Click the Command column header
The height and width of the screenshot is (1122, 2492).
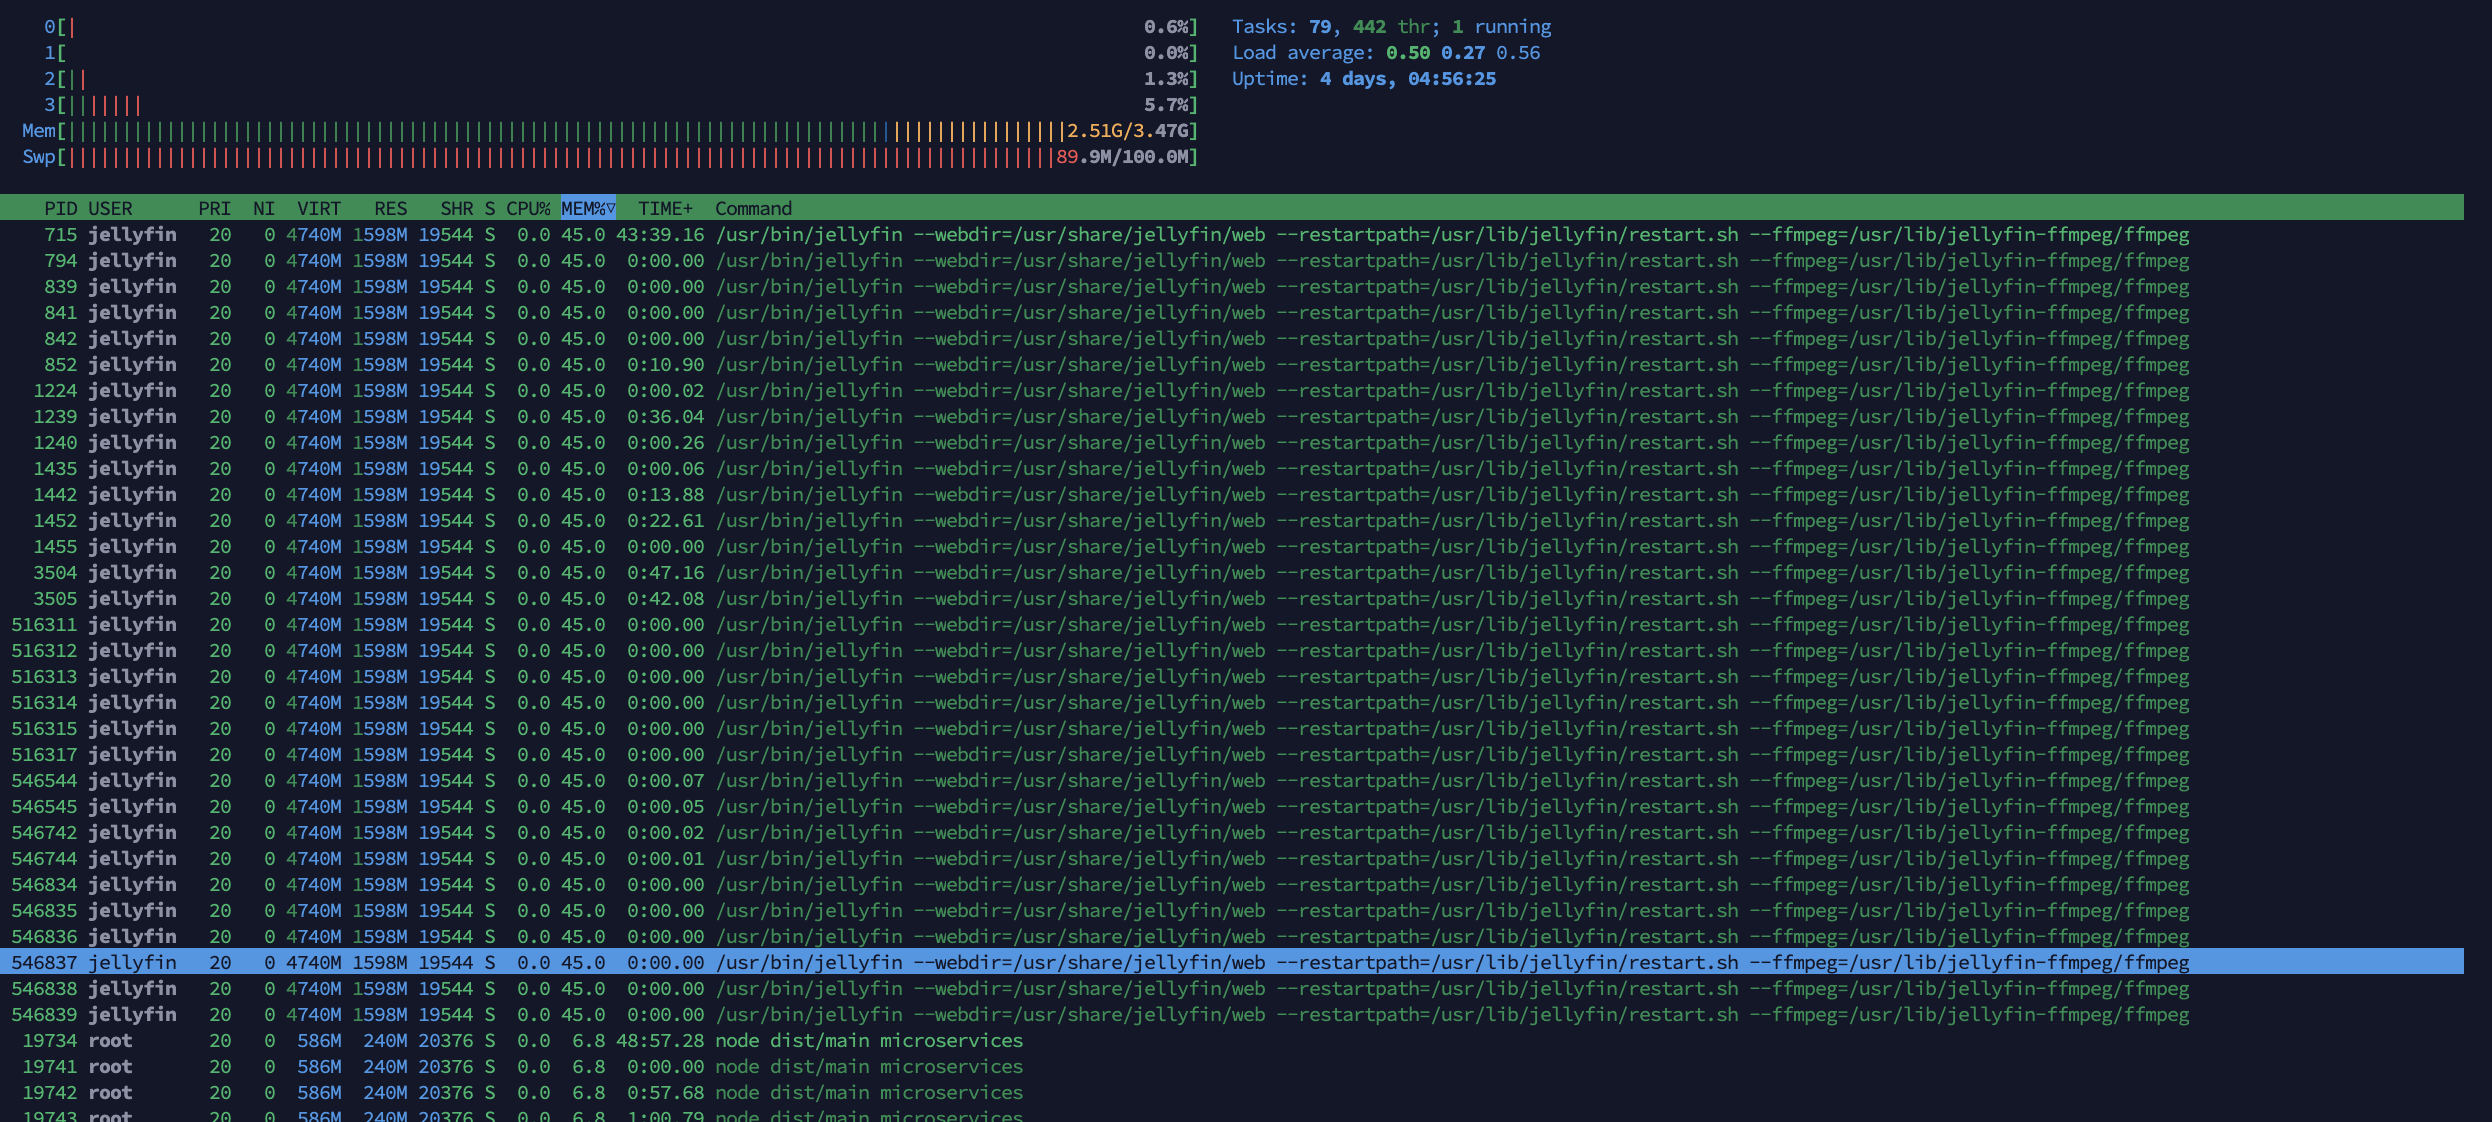[753, 208]
